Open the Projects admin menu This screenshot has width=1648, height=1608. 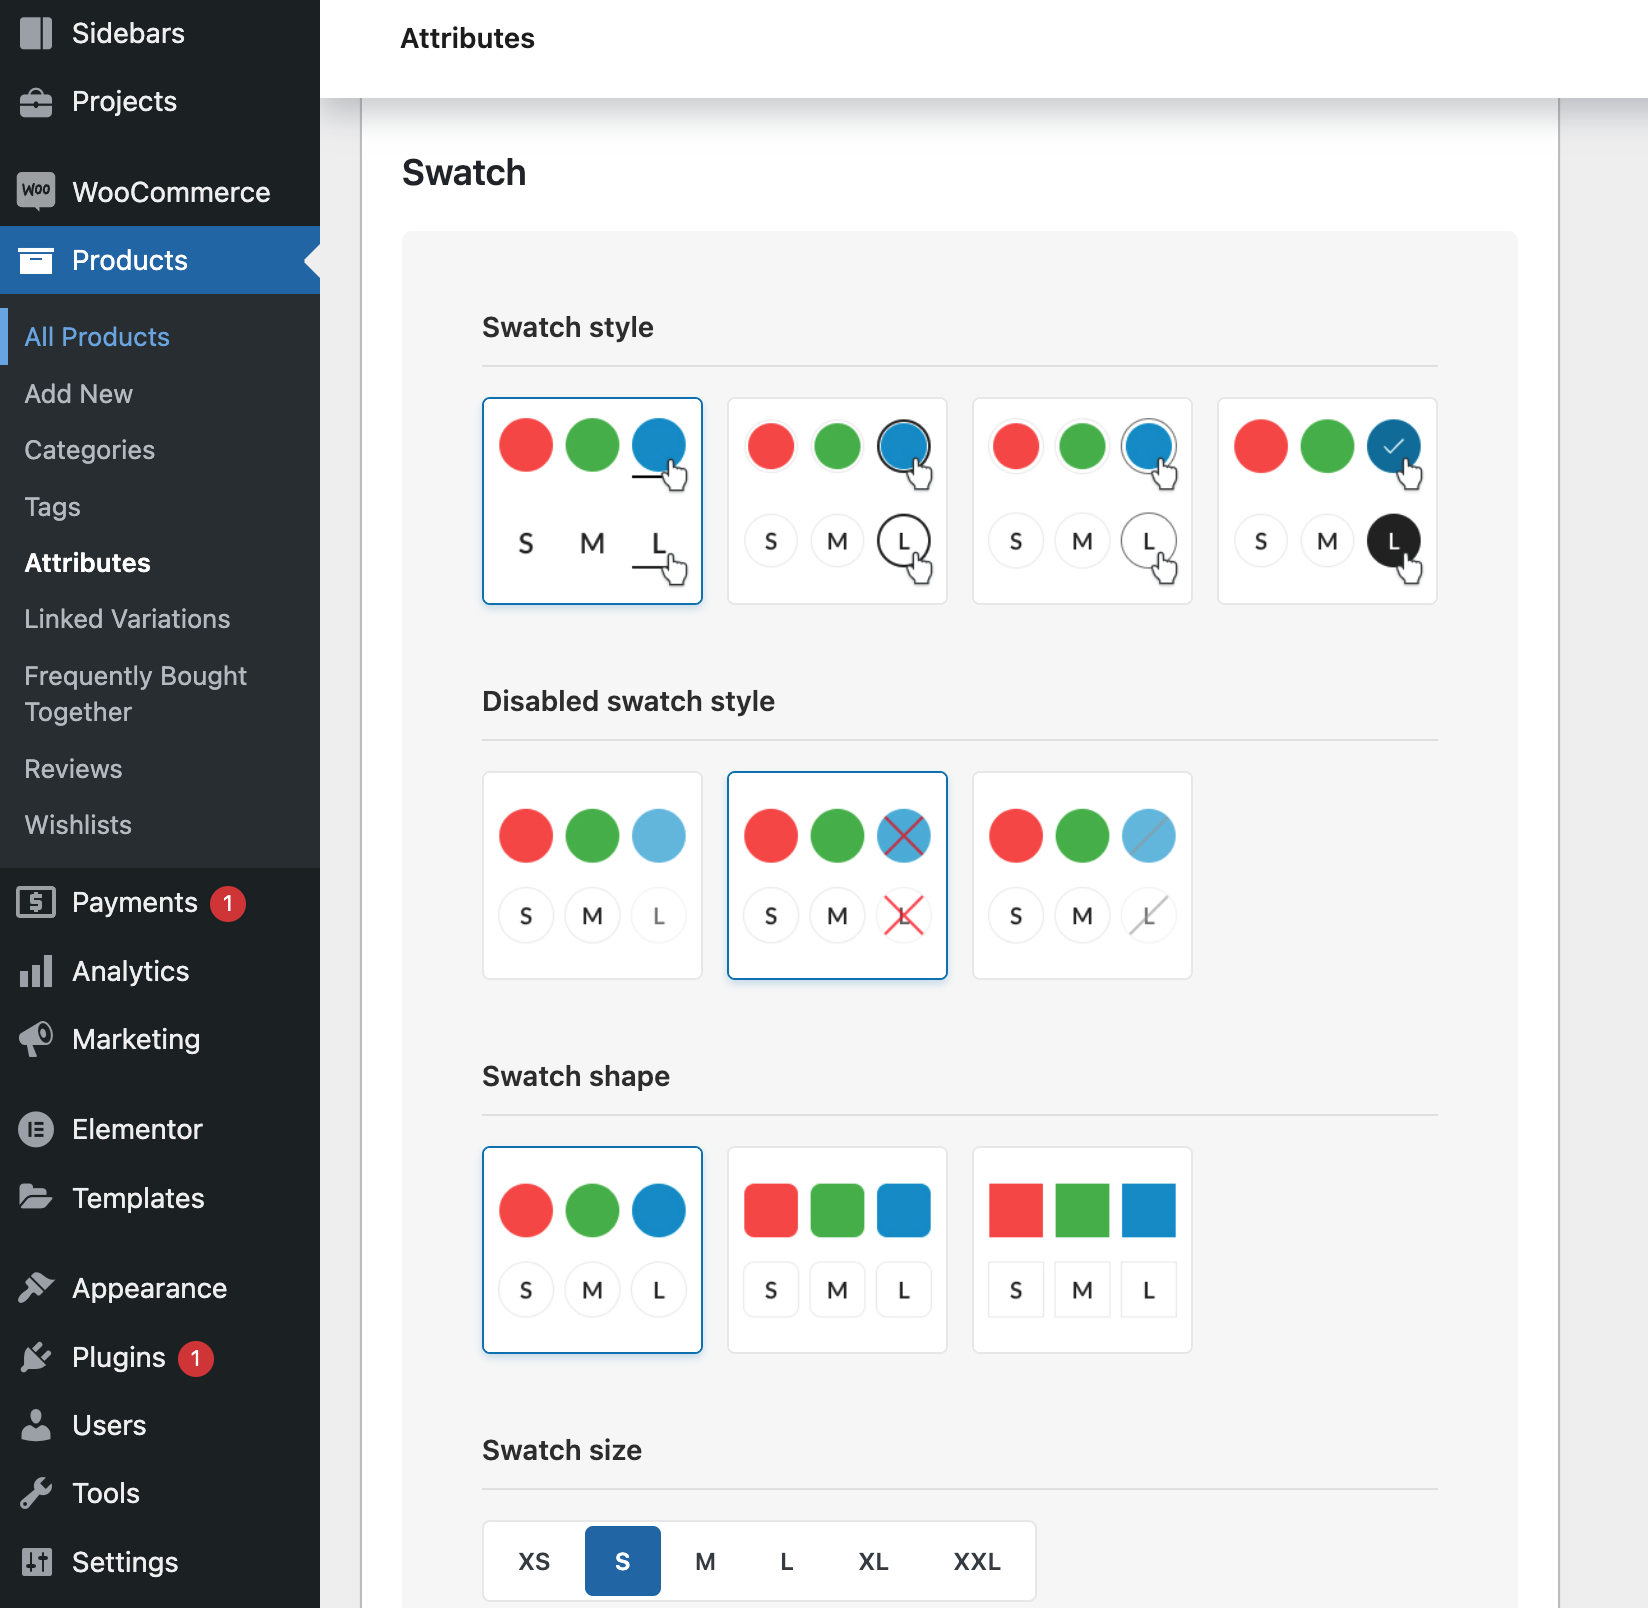click(160, 102)
